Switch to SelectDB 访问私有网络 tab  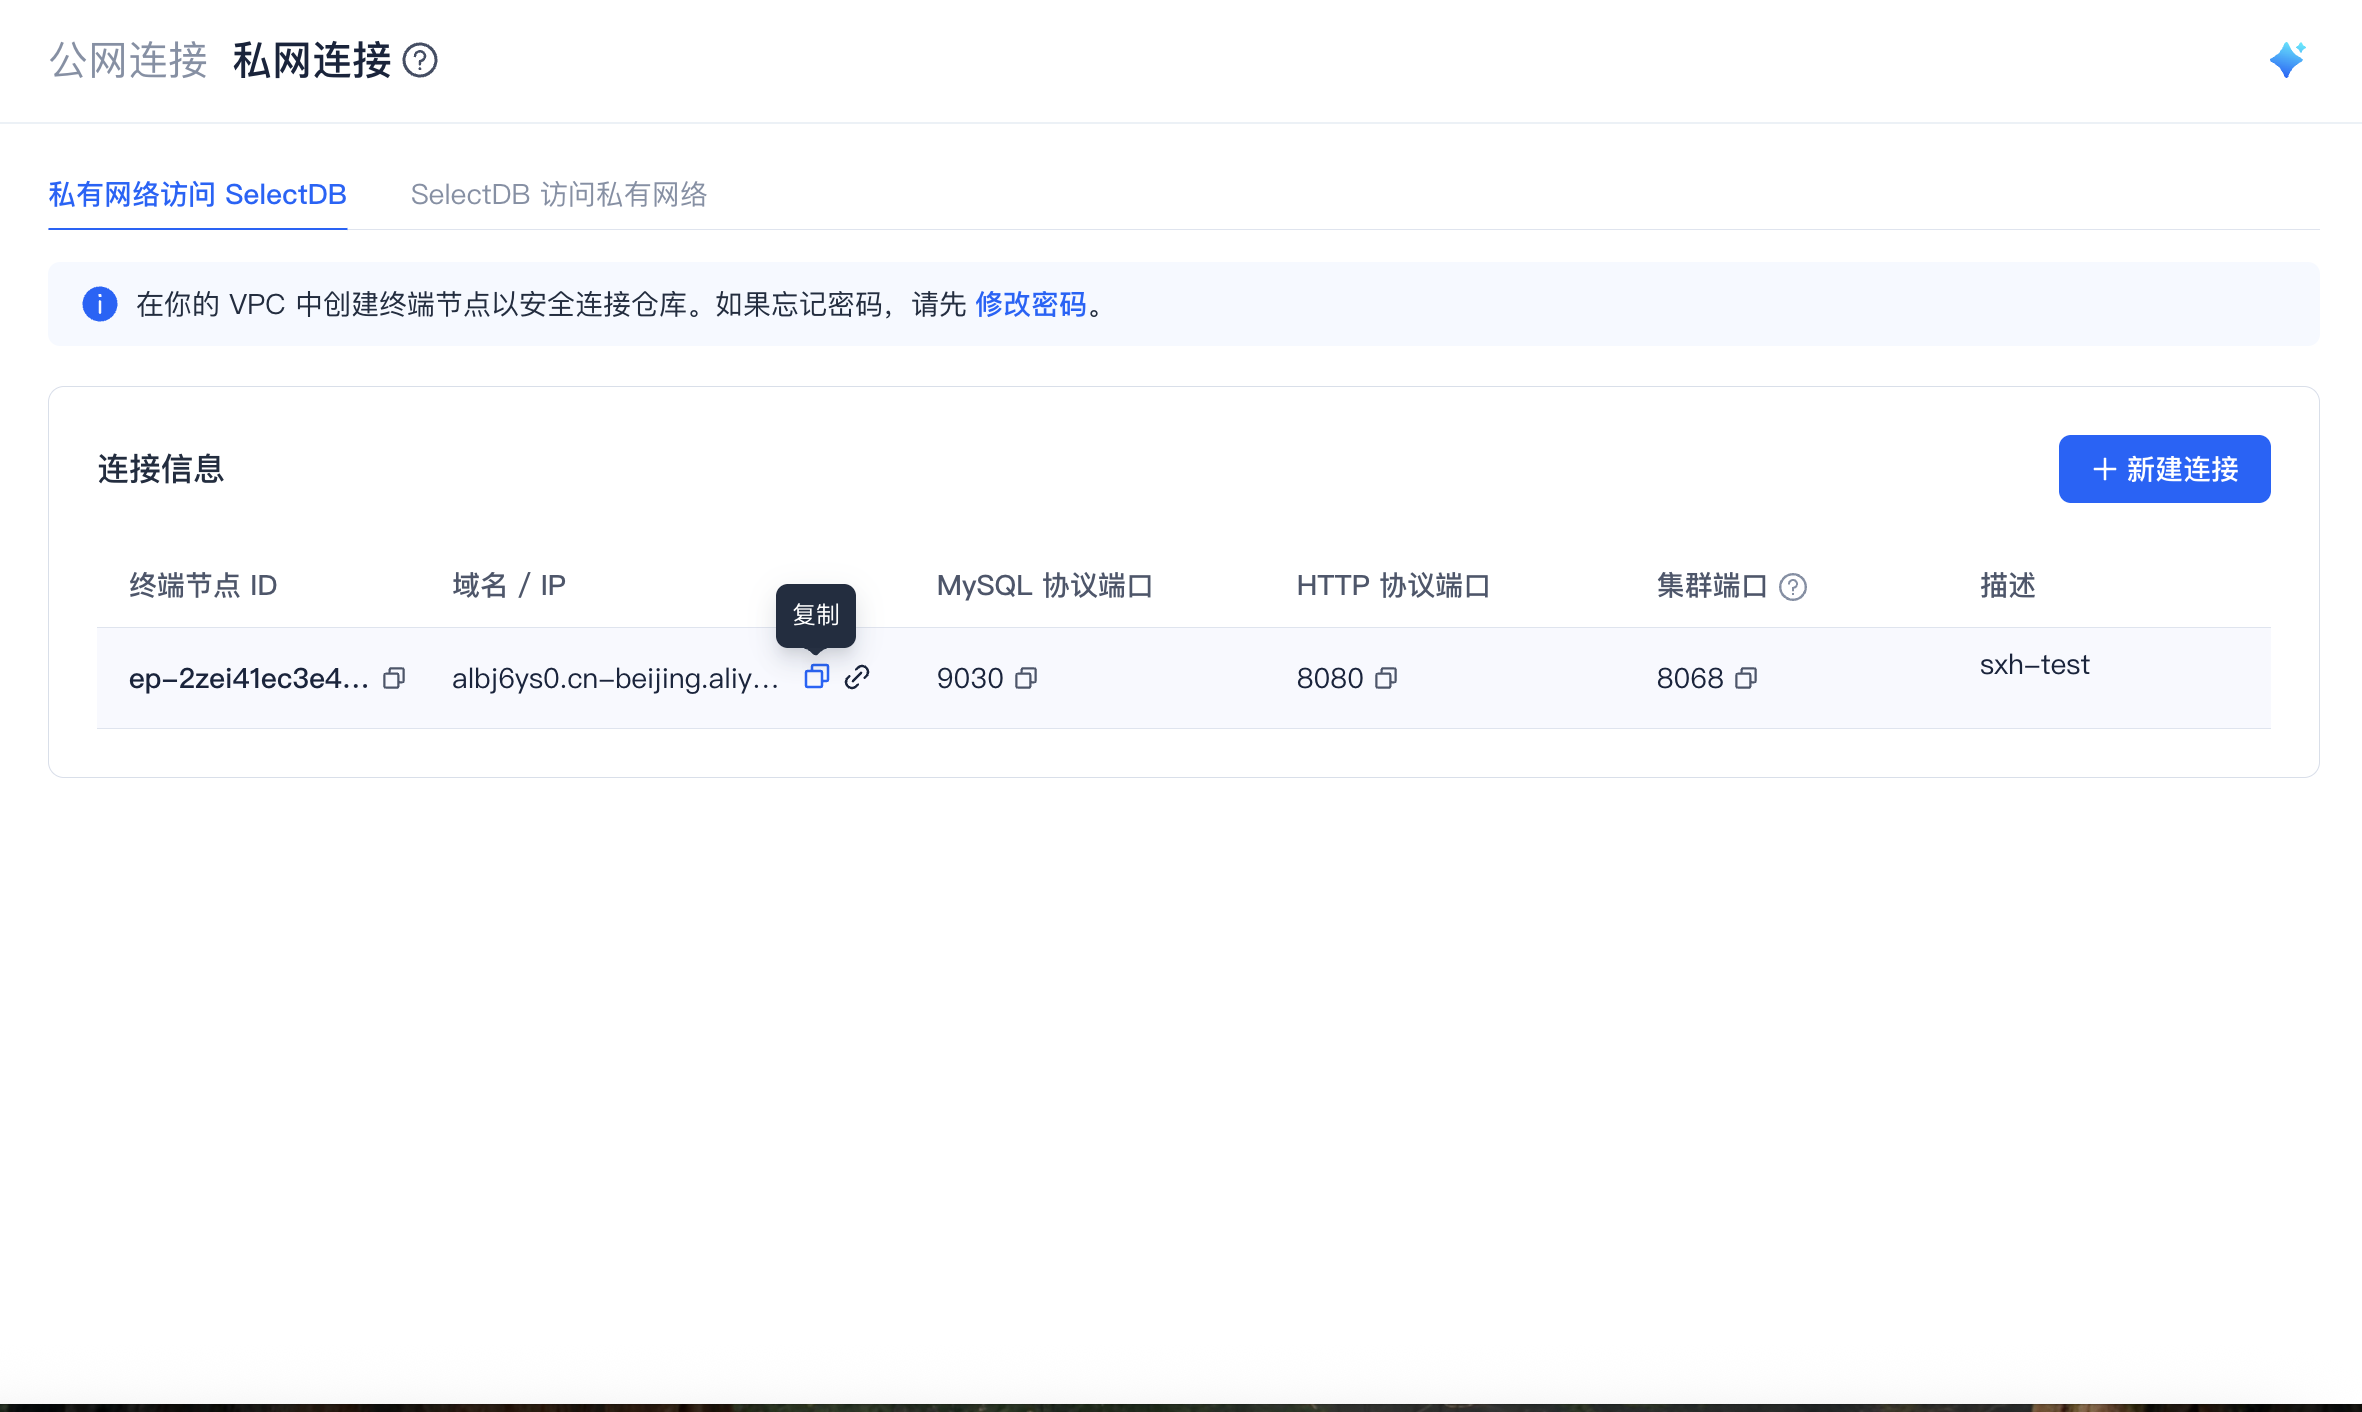coord(559,194)
